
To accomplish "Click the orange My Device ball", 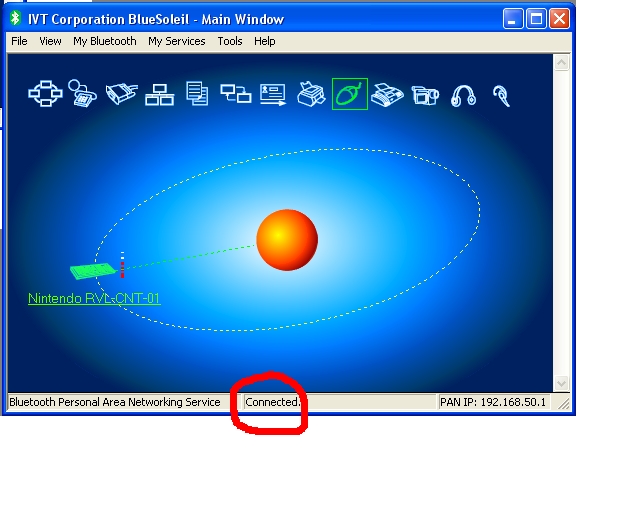I will click(x=287, y=240).
